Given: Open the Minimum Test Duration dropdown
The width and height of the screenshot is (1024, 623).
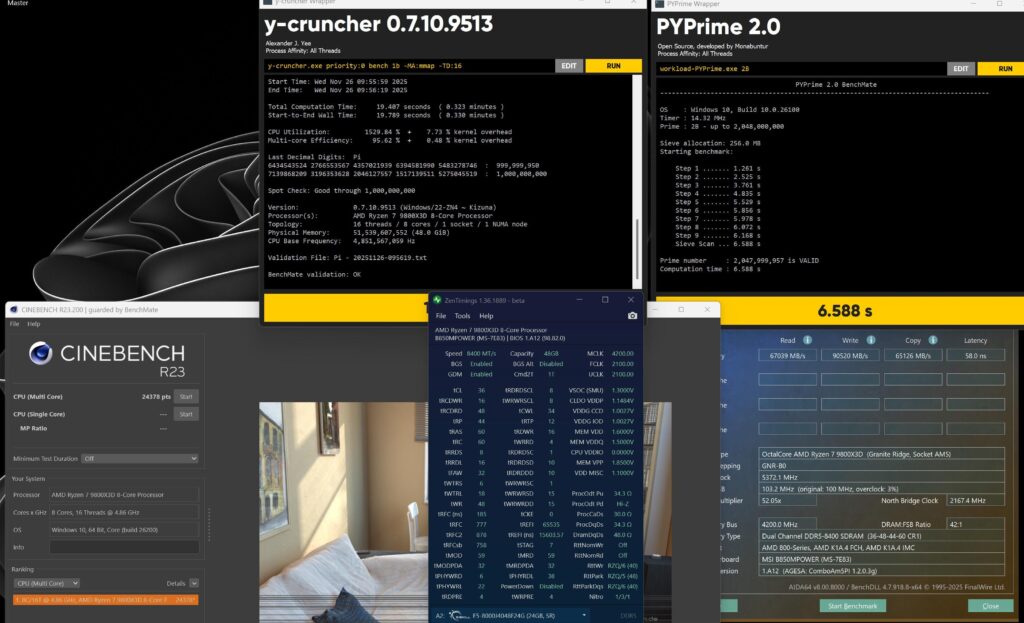Looking at the screenshot, I should coord(140,458).
